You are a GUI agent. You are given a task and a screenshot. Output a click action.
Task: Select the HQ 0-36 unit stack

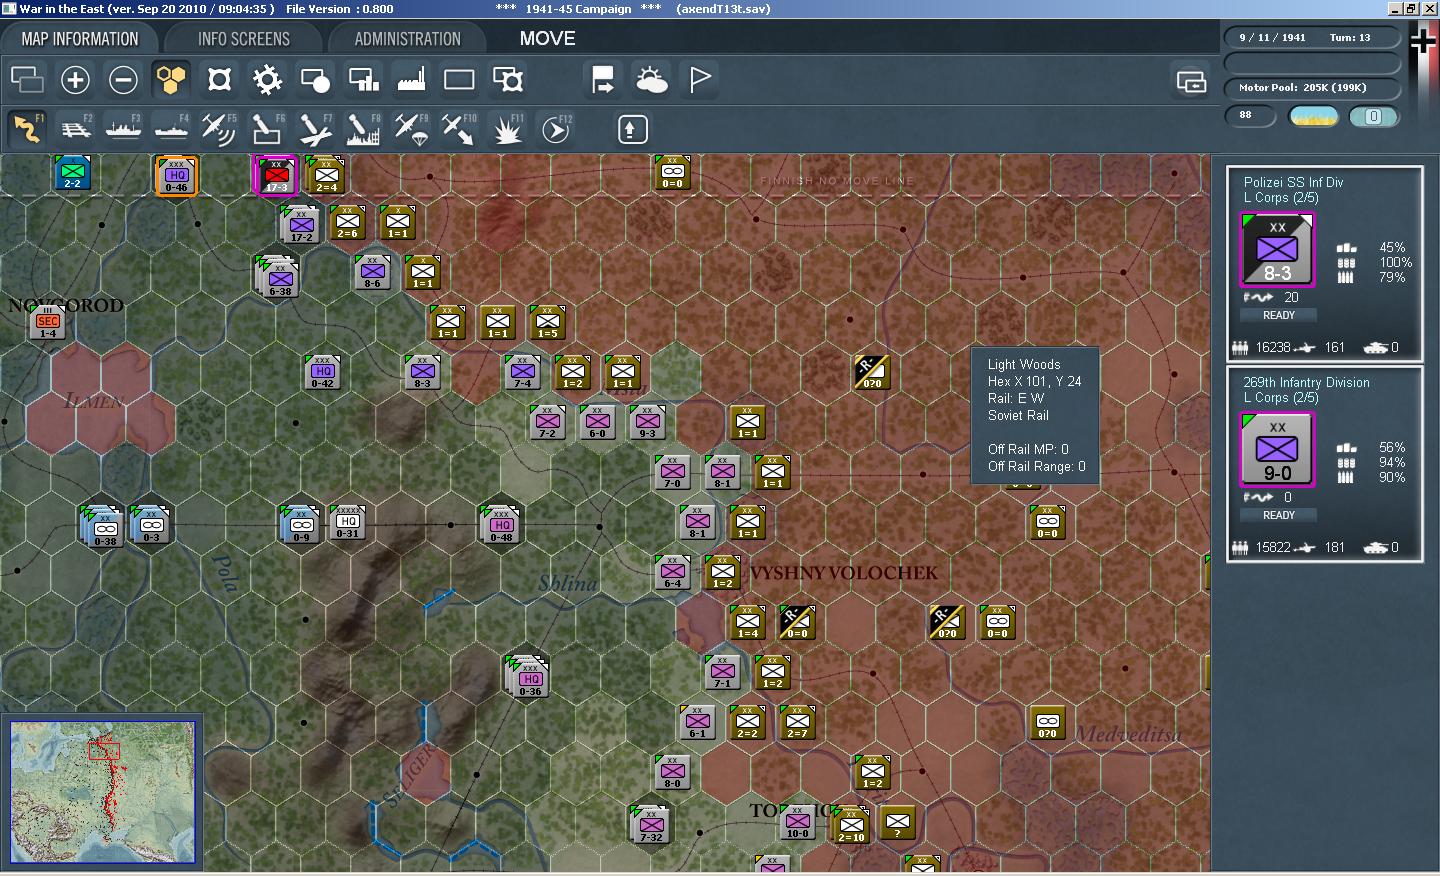pos(527,676)
